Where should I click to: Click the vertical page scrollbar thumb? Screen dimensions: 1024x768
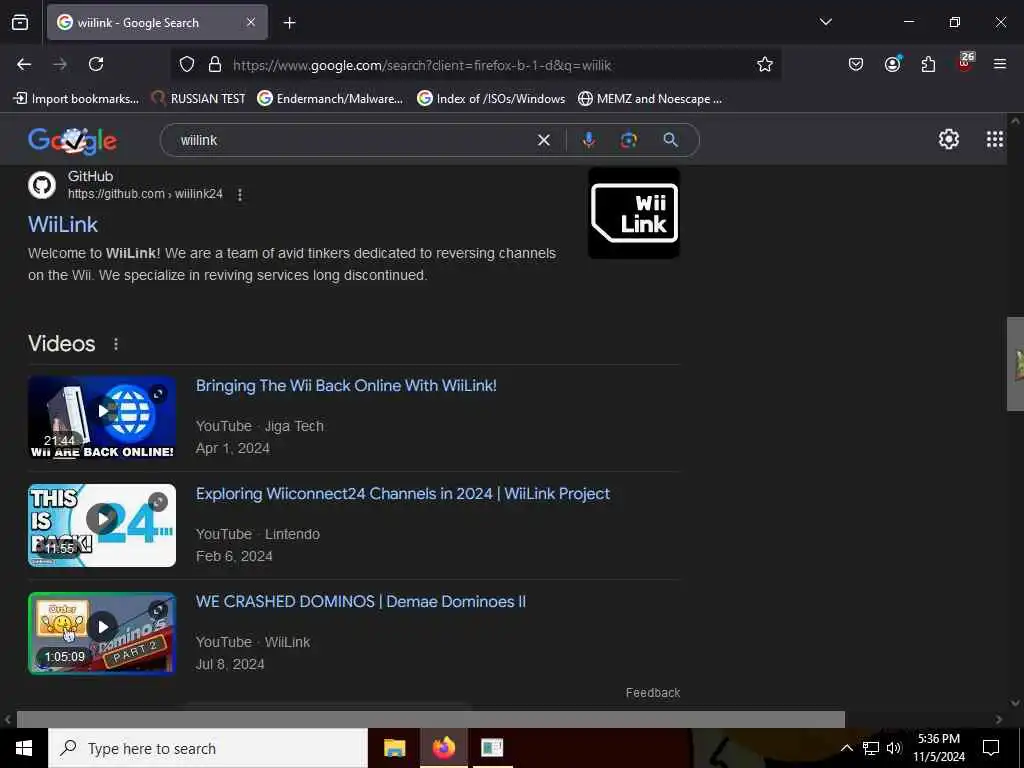(x=1015, y=364)
